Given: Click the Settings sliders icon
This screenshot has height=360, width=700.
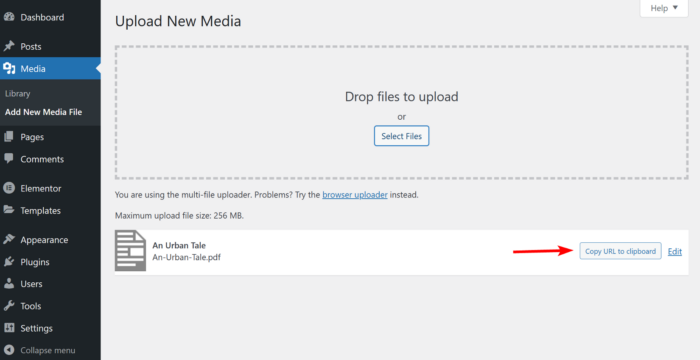Looking at the screenshot, I should pos(9,328).
